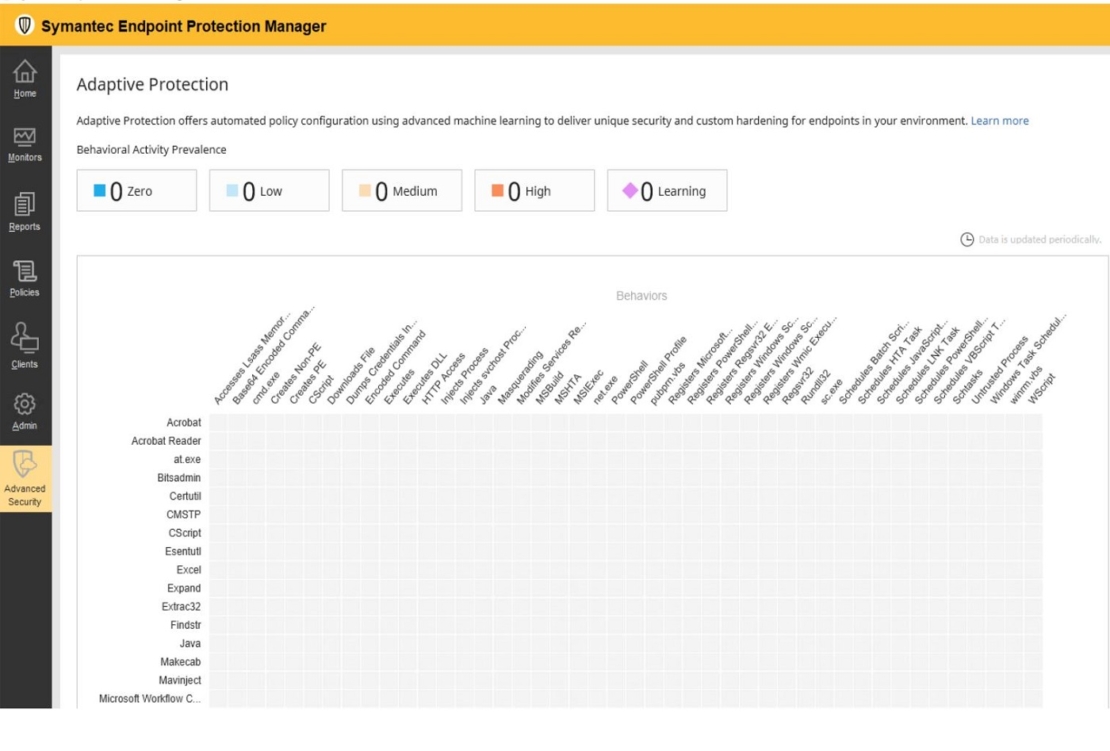
Task: Filter by Zero prevalence tile
Action: [x=137, y=191]
